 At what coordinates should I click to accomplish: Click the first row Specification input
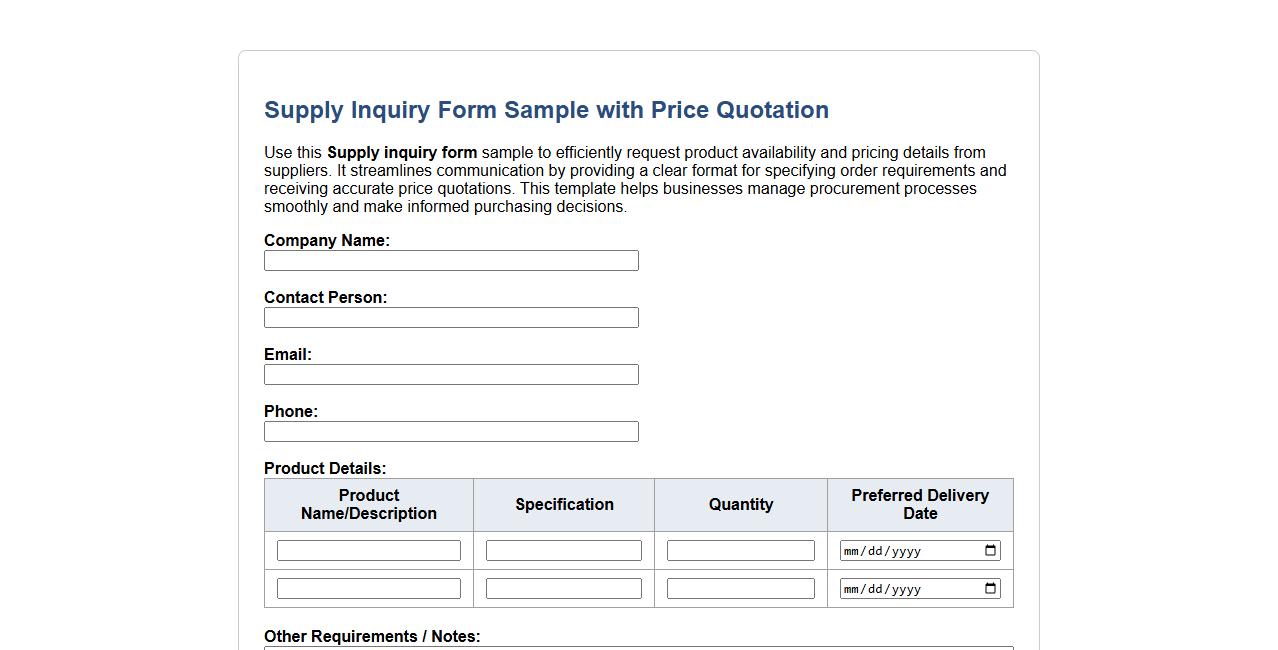[563, 549]
